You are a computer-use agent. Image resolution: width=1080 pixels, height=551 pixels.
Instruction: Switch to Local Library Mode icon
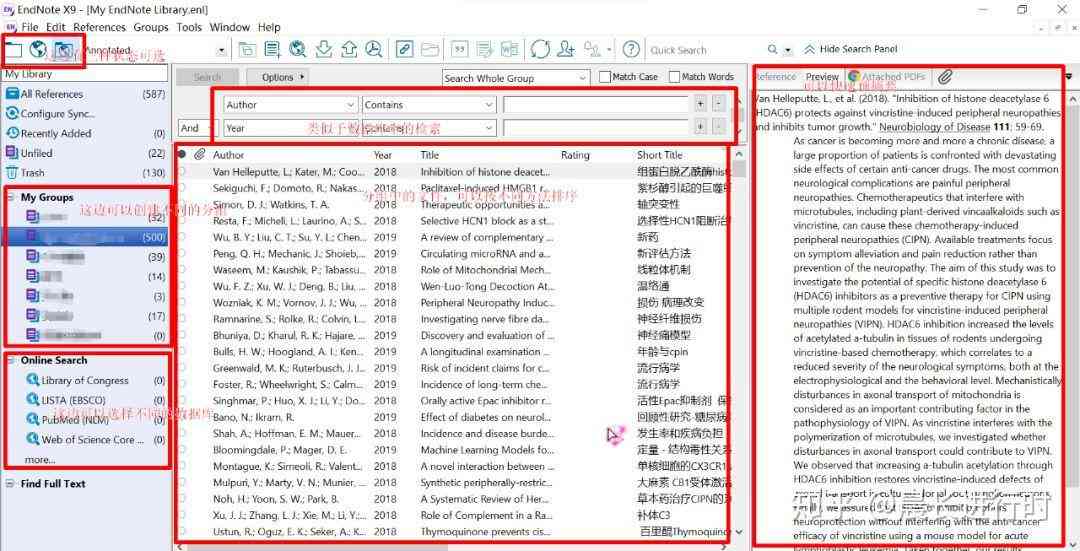pos(13,50)
